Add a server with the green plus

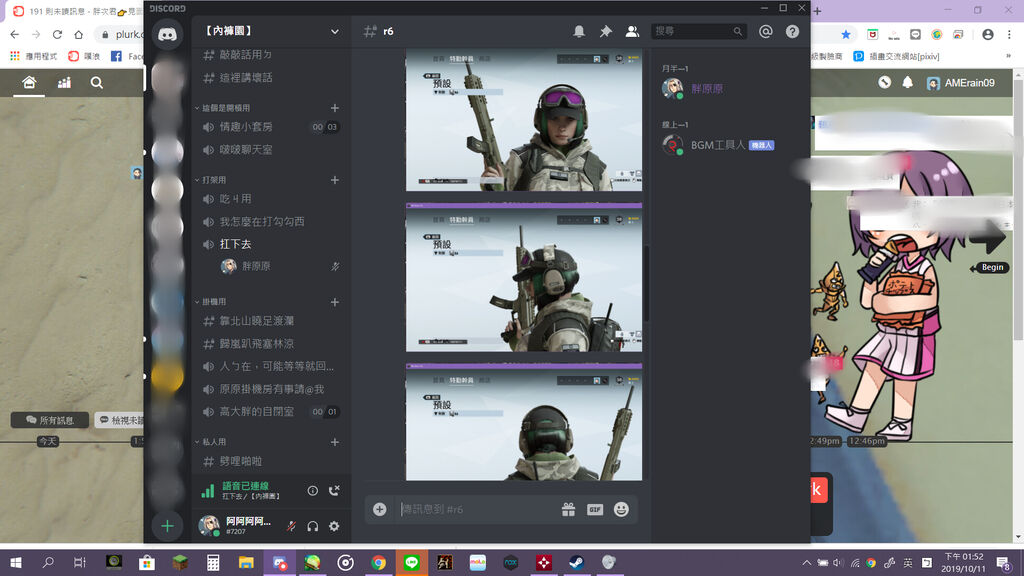click(x=167, y=526)
